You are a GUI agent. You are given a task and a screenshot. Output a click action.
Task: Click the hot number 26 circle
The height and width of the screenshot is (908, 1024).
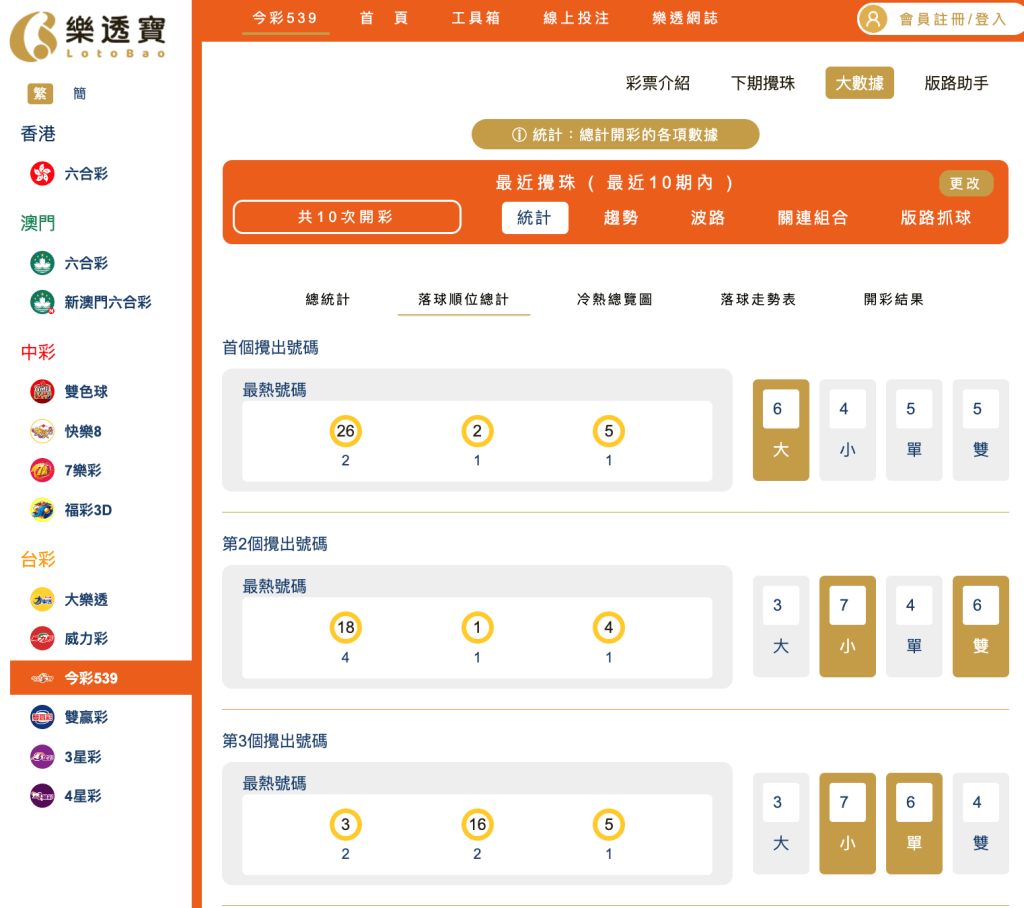coord(345,430)
